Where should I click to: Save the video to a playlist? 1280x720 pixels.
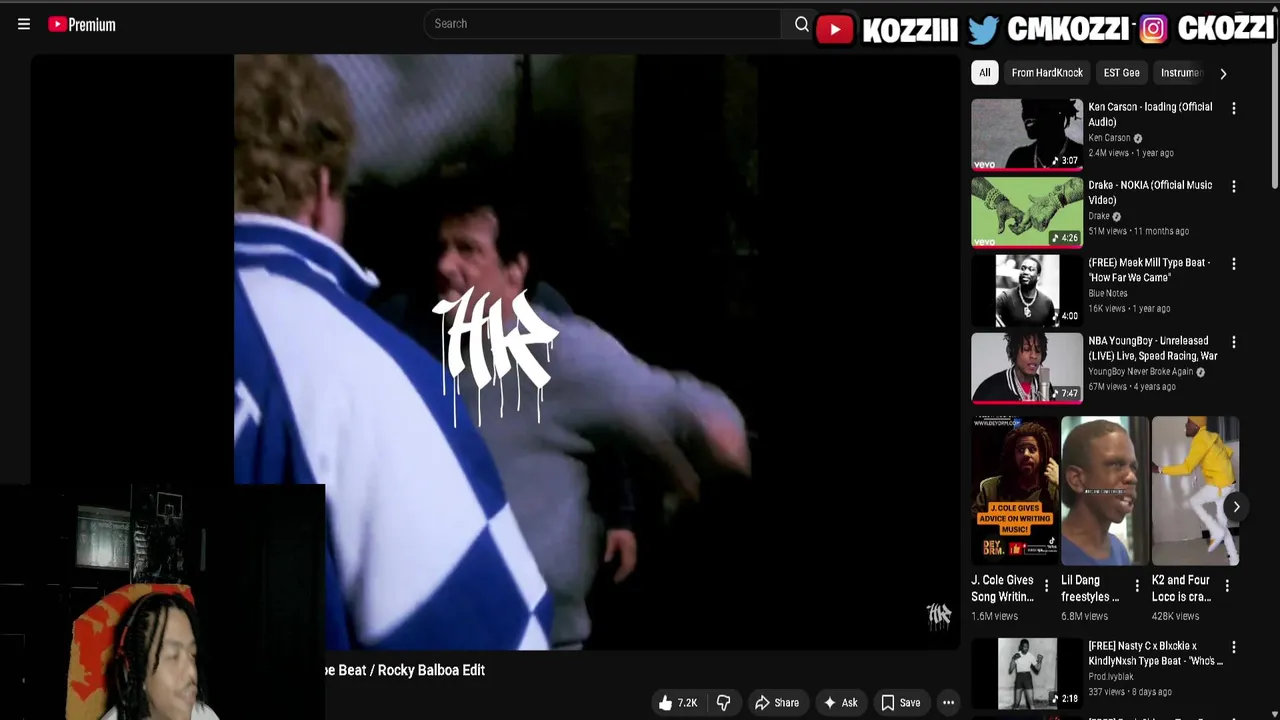pyautogui.click(x=900, y=703)
